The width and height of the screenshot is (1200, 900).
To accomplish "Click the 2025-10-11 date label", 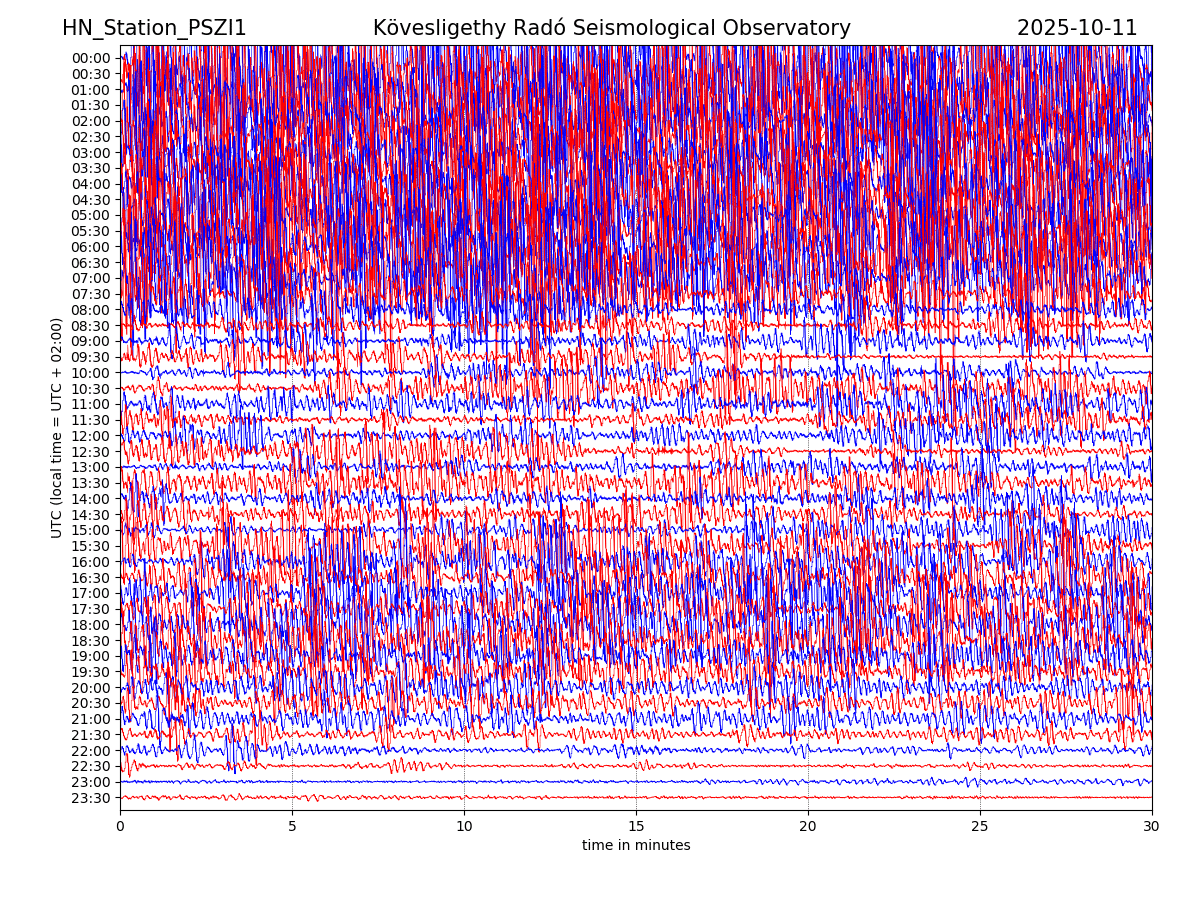I will (1077, 28).
